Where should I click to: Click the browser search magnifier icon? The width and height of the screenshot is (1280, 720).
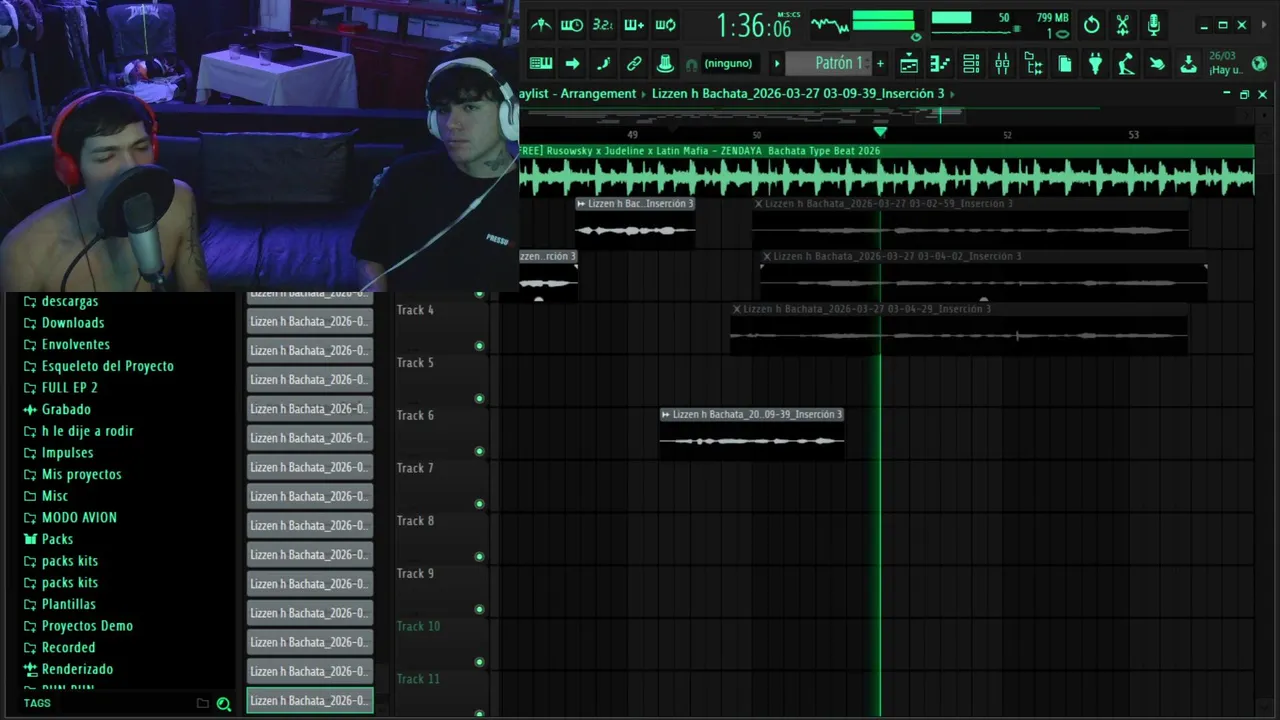tap(224, 704)
